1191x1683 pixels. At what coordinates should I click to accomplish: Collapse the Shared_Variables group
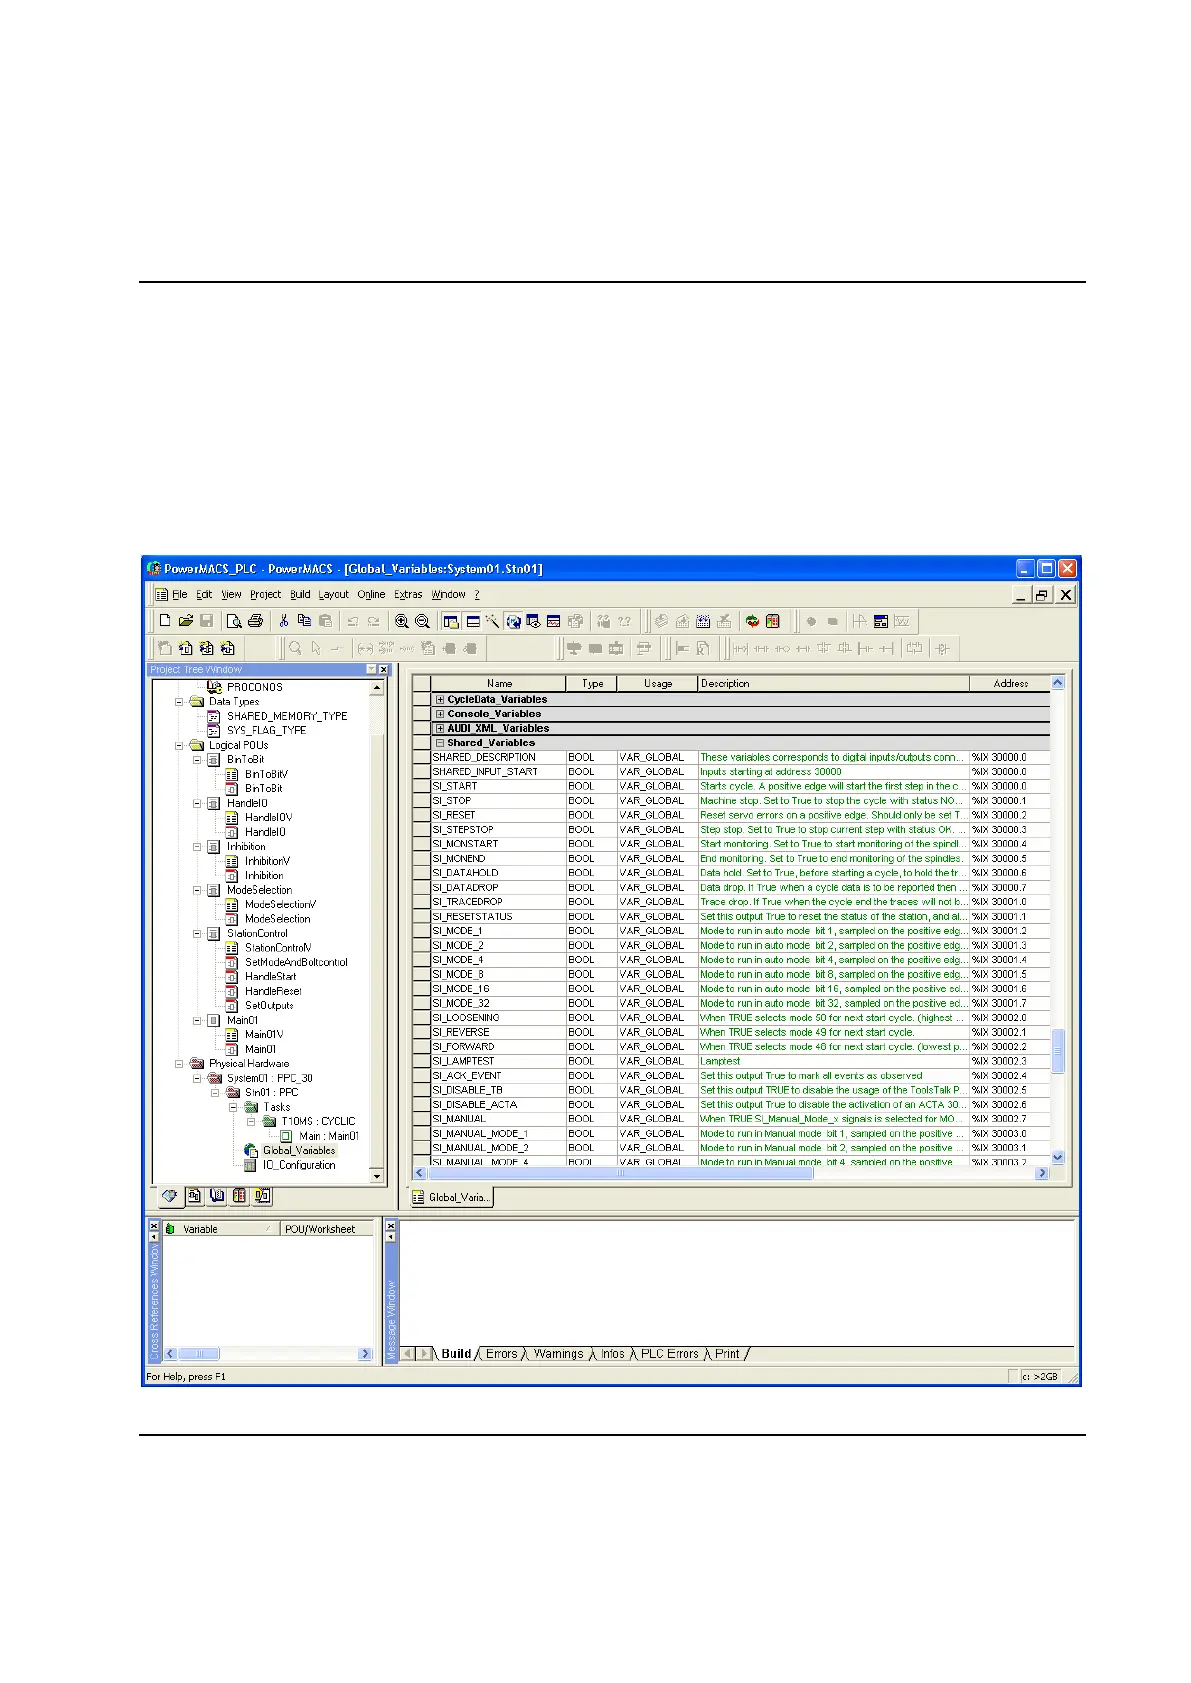[x=440, y=743]
